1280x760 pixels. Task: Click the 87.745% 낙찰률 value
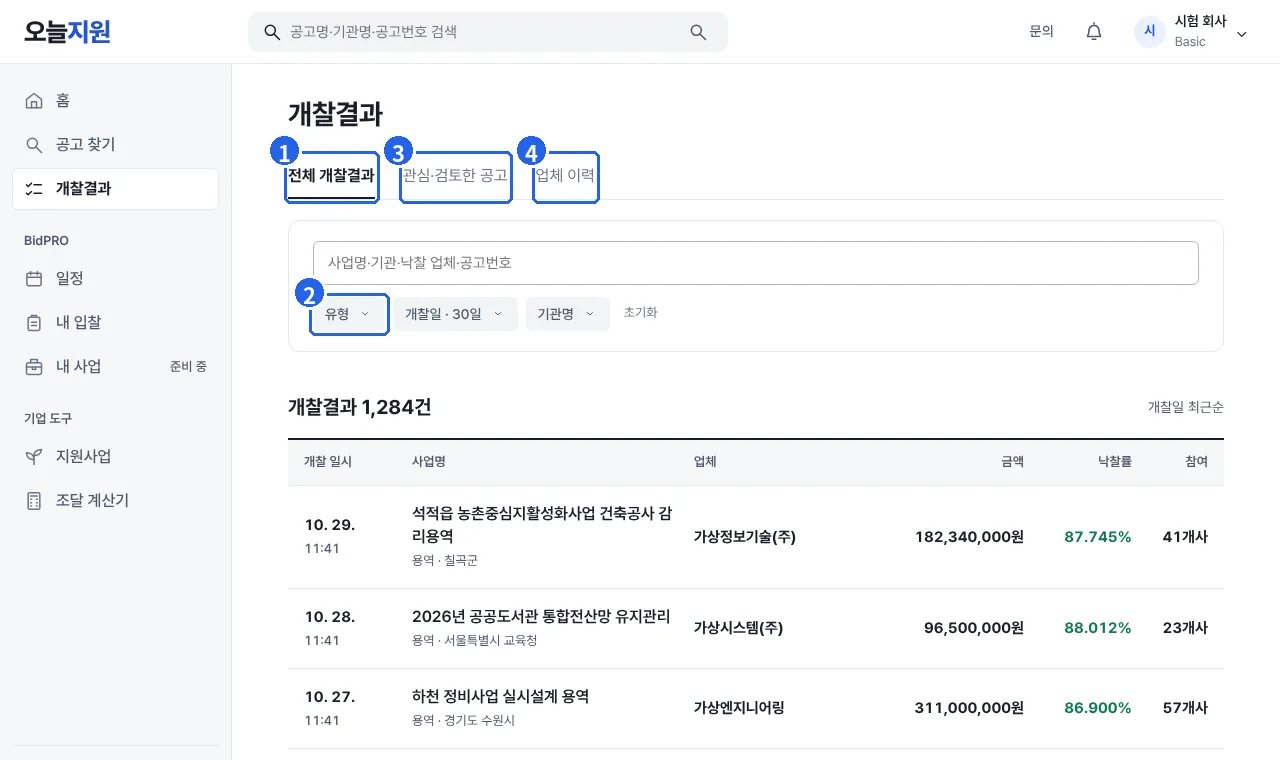(1098, 537)
